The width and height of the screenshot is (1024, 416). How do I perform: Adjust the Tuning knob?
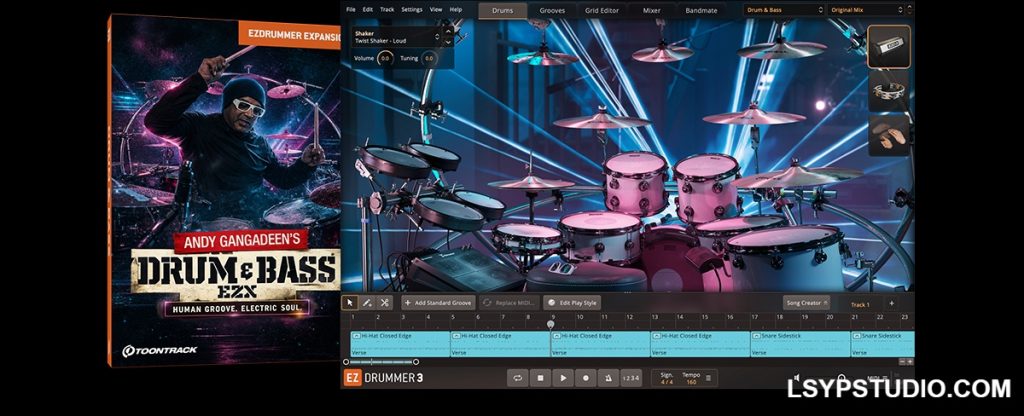428,59
